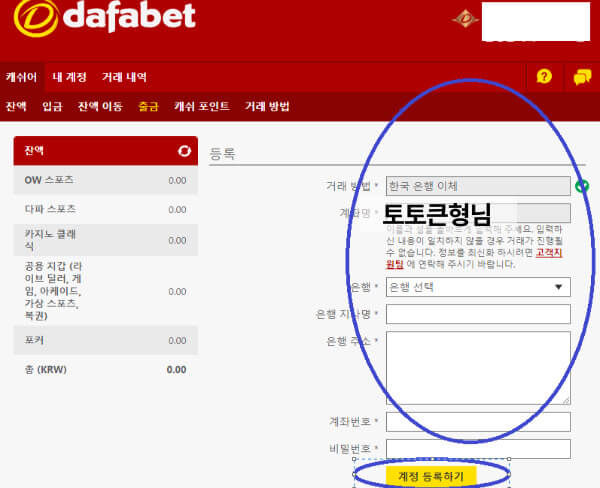Open the help question mark icon

point(544,77)
